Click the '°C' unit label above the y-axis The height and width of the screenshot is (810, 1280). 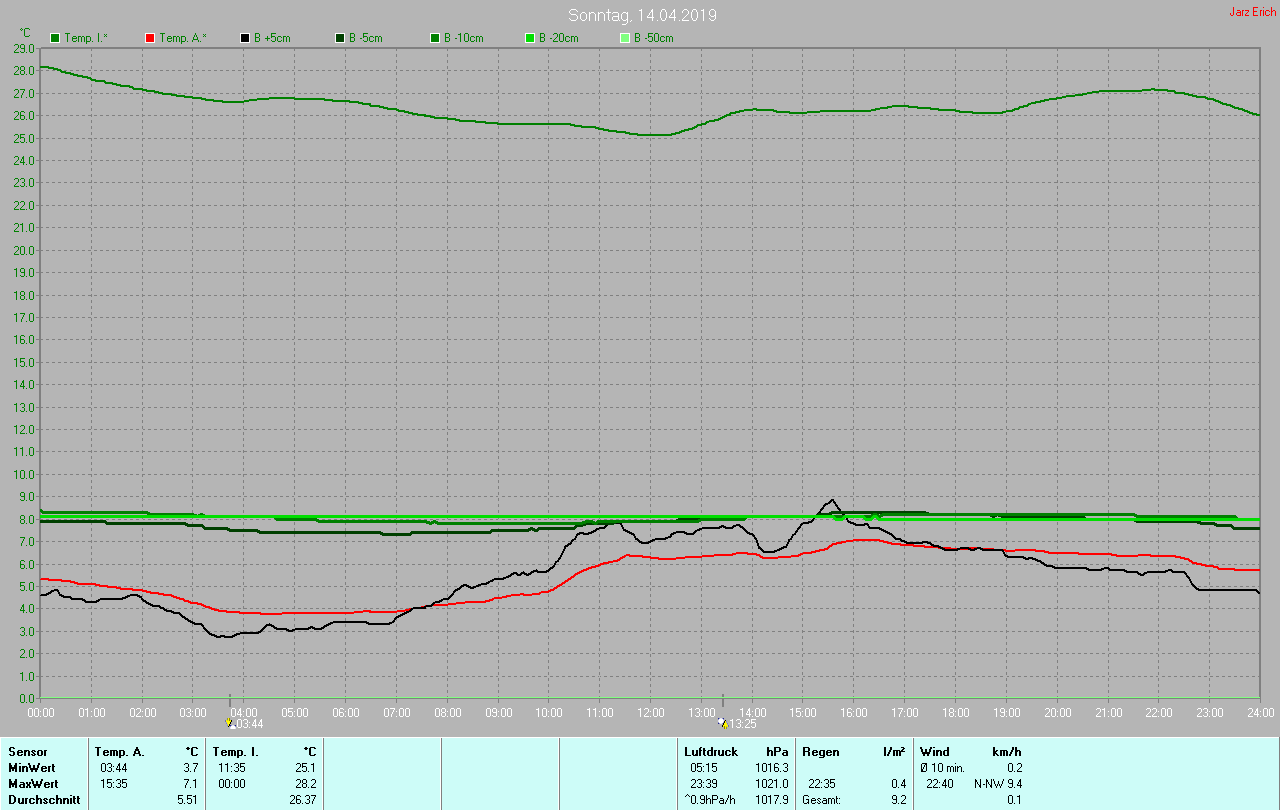(25, 33)
